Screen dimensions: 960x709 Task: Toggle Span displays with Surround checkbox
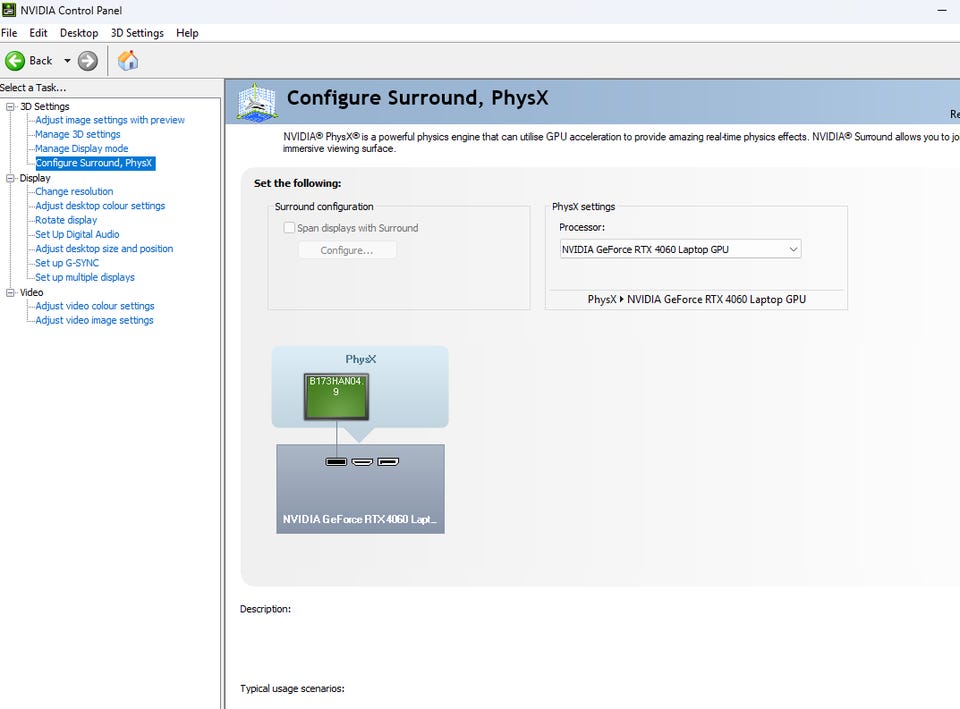[x=289, y=228]
